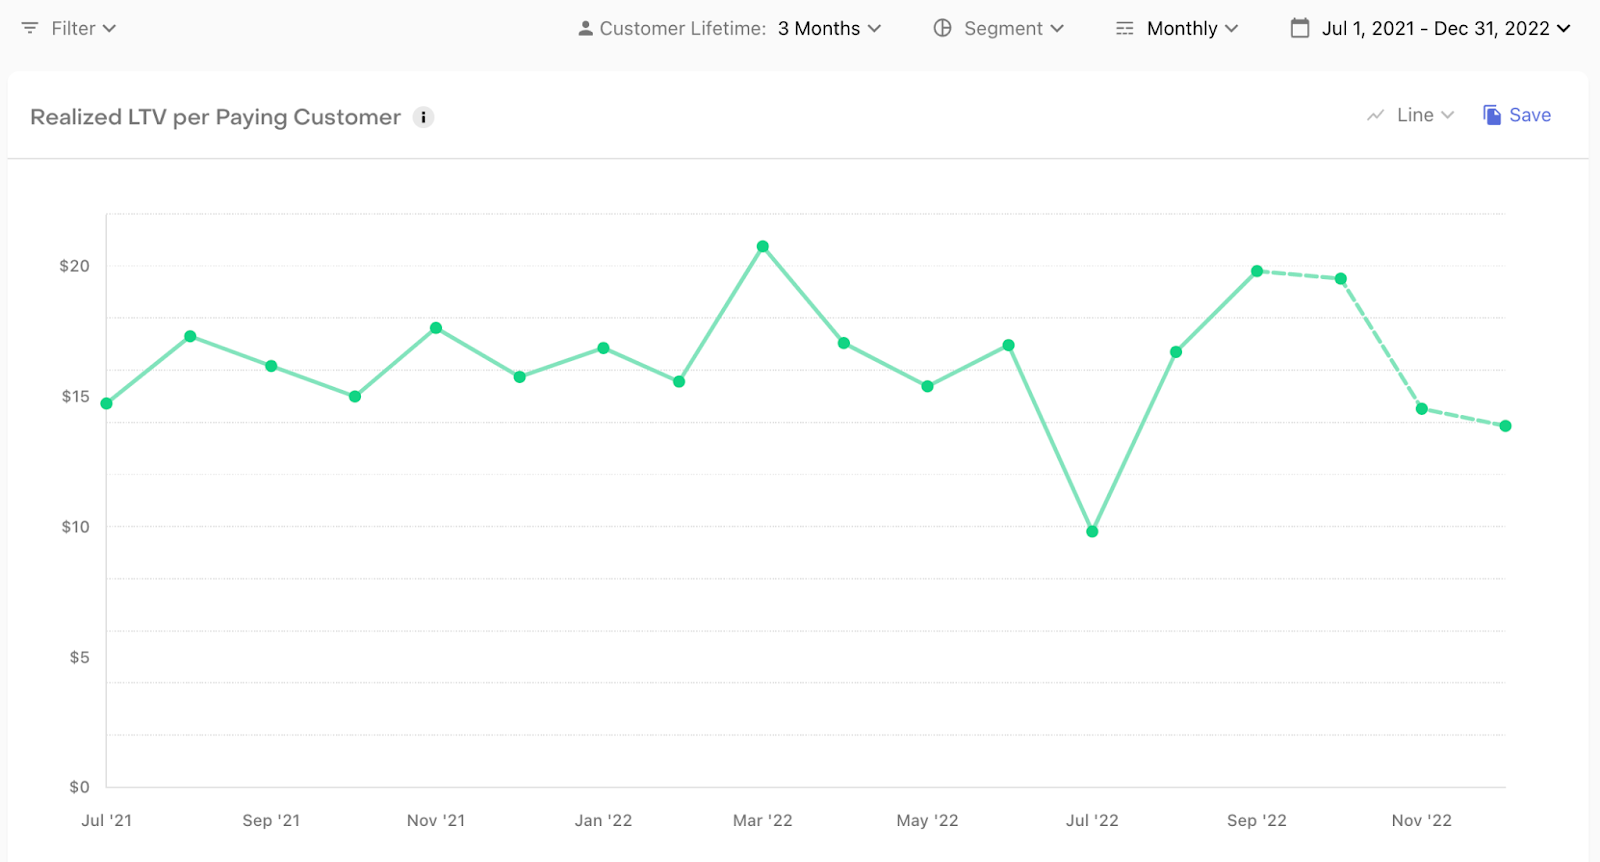Click the filter lines icon
The width and height of the screenshot is (1600, 862).
click(x=30, y=28)
